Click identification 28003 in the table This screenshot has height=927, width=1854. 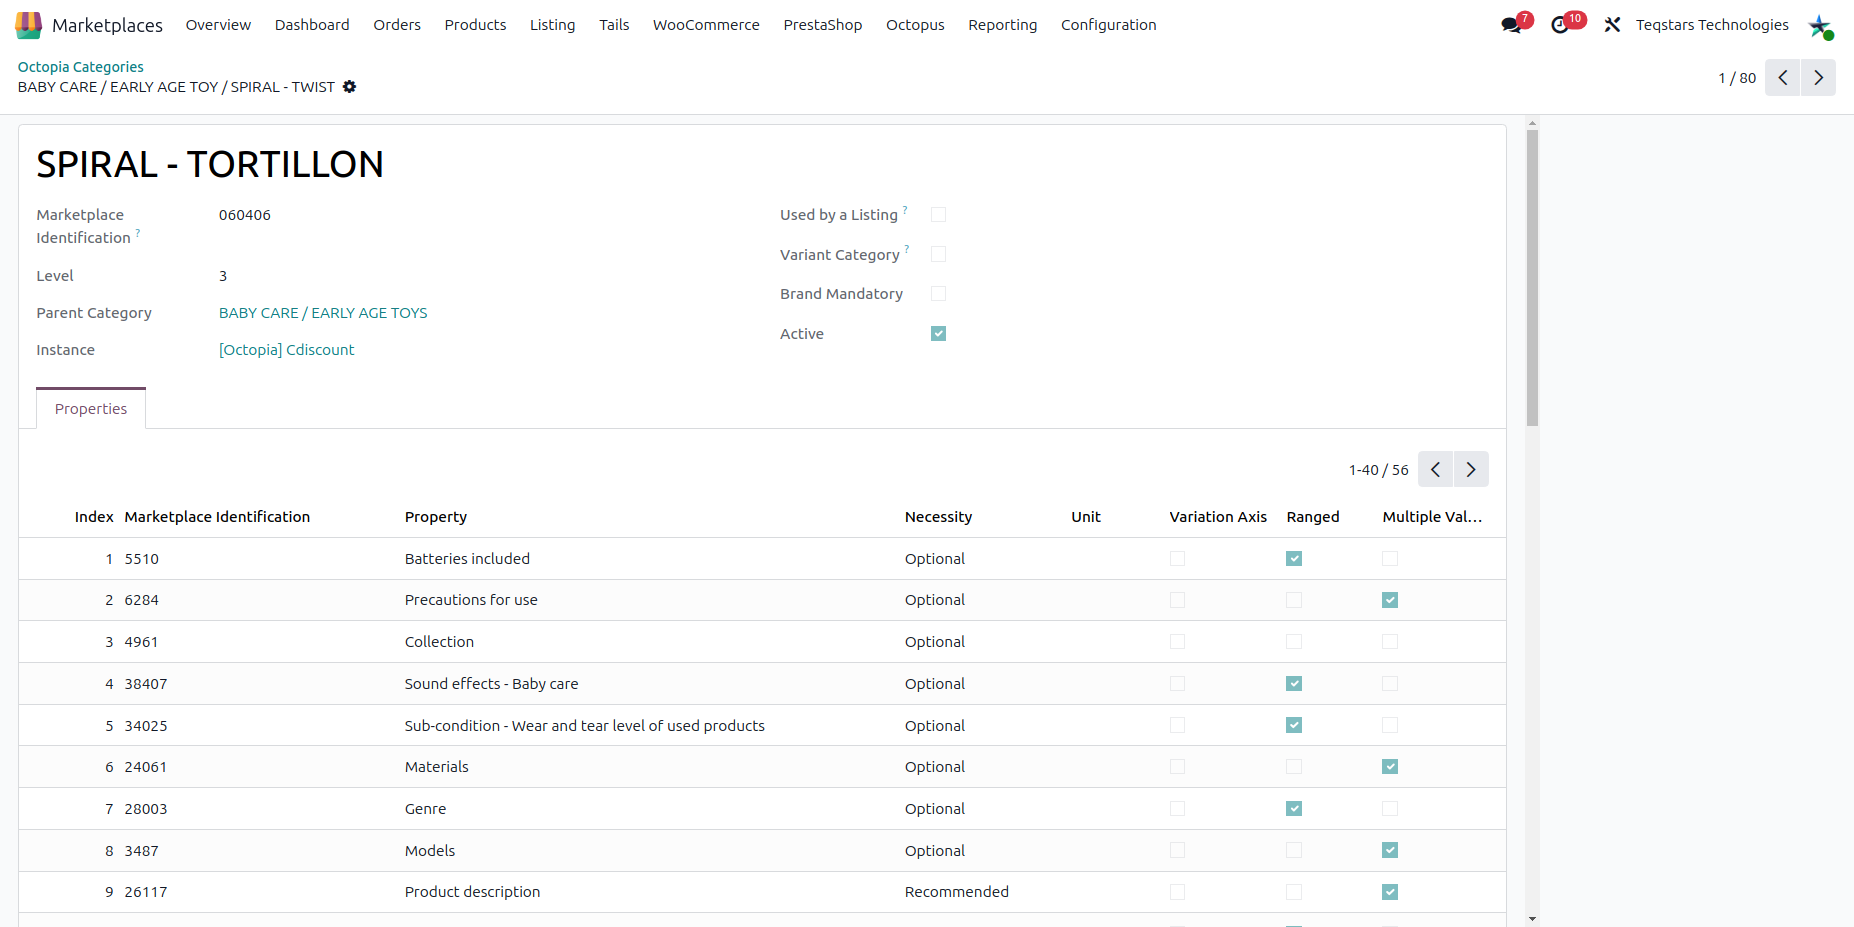click(146, 809)
